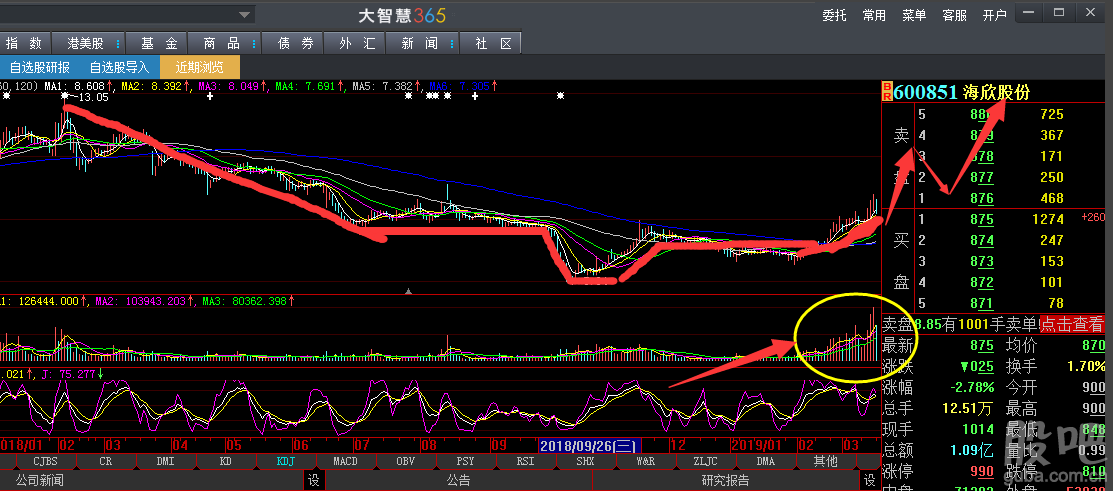Click the 13.05 high price marker
The height and width of the screenshot is (491, 1113).
93,97
